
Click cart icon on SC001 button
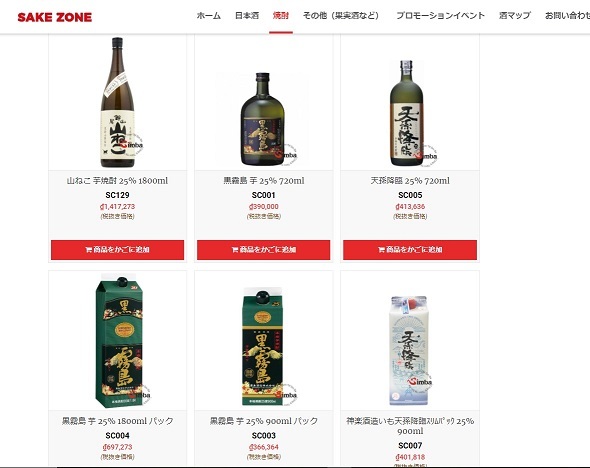(235, 250)
